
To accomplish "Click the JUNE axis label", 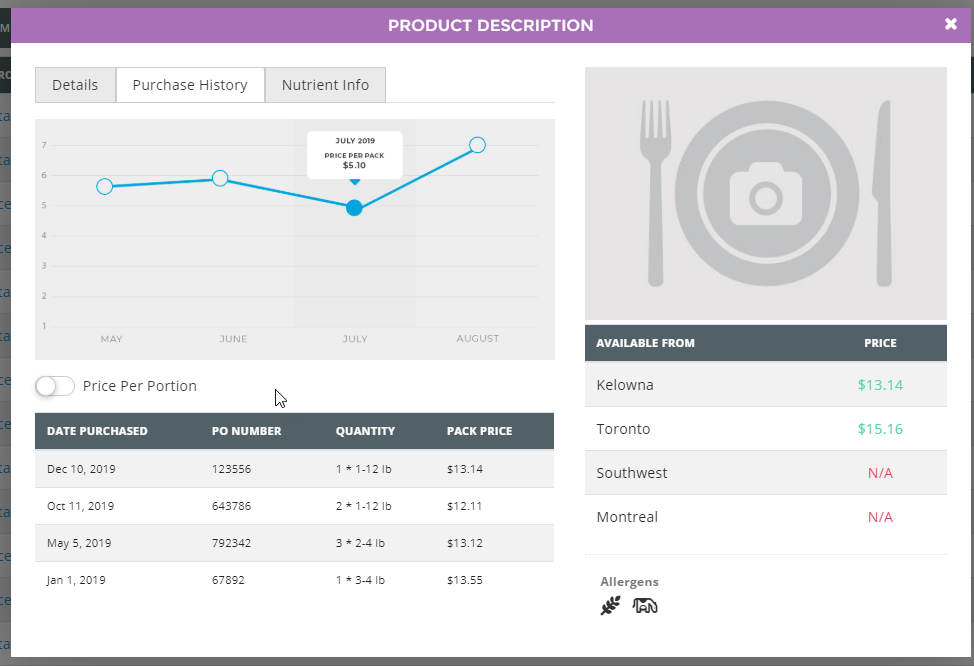I will point(234,339).
